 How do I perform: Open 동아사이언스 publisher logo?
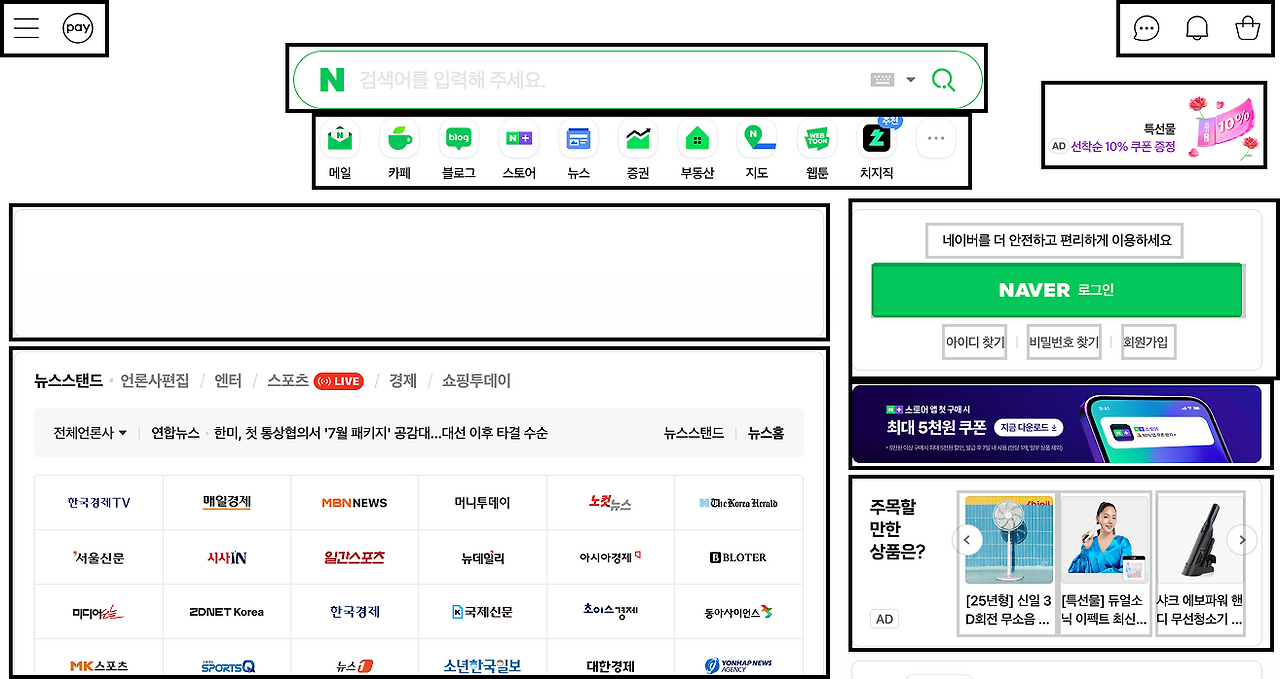739,611
